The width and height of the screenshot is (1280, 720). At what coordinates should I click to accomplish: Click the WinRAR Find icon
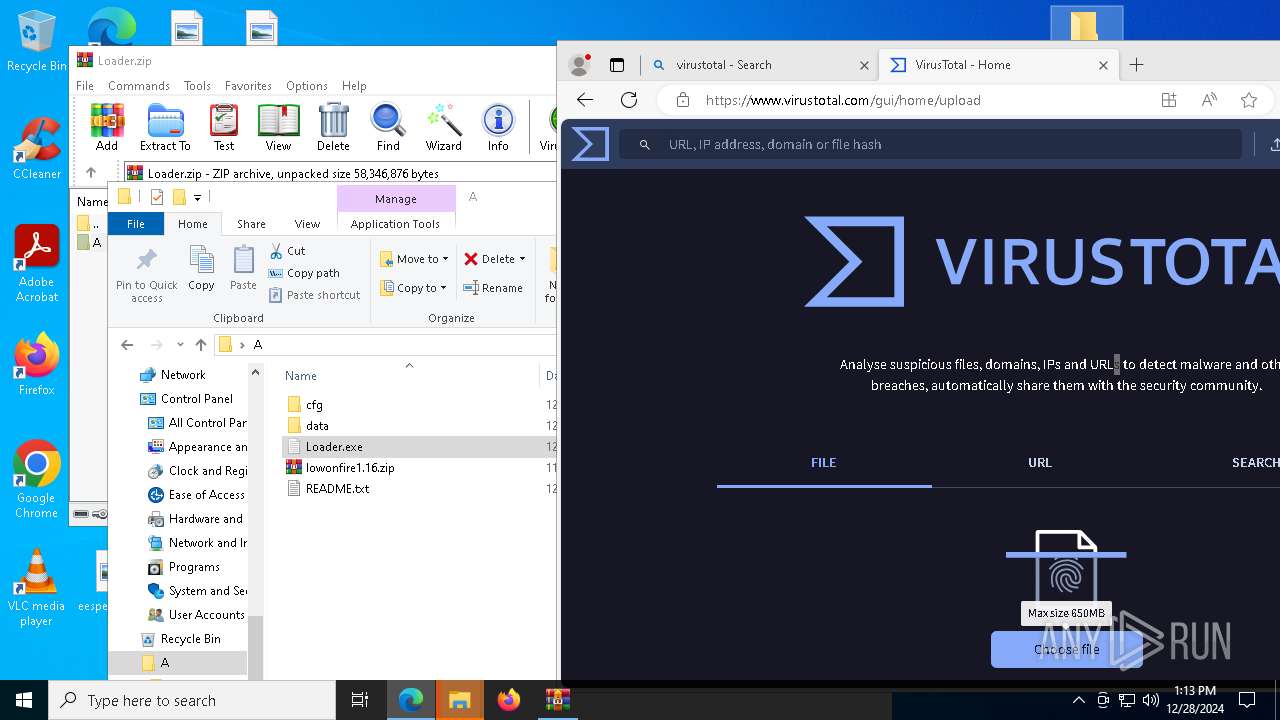pyautogui.click(x=388, y=127)
